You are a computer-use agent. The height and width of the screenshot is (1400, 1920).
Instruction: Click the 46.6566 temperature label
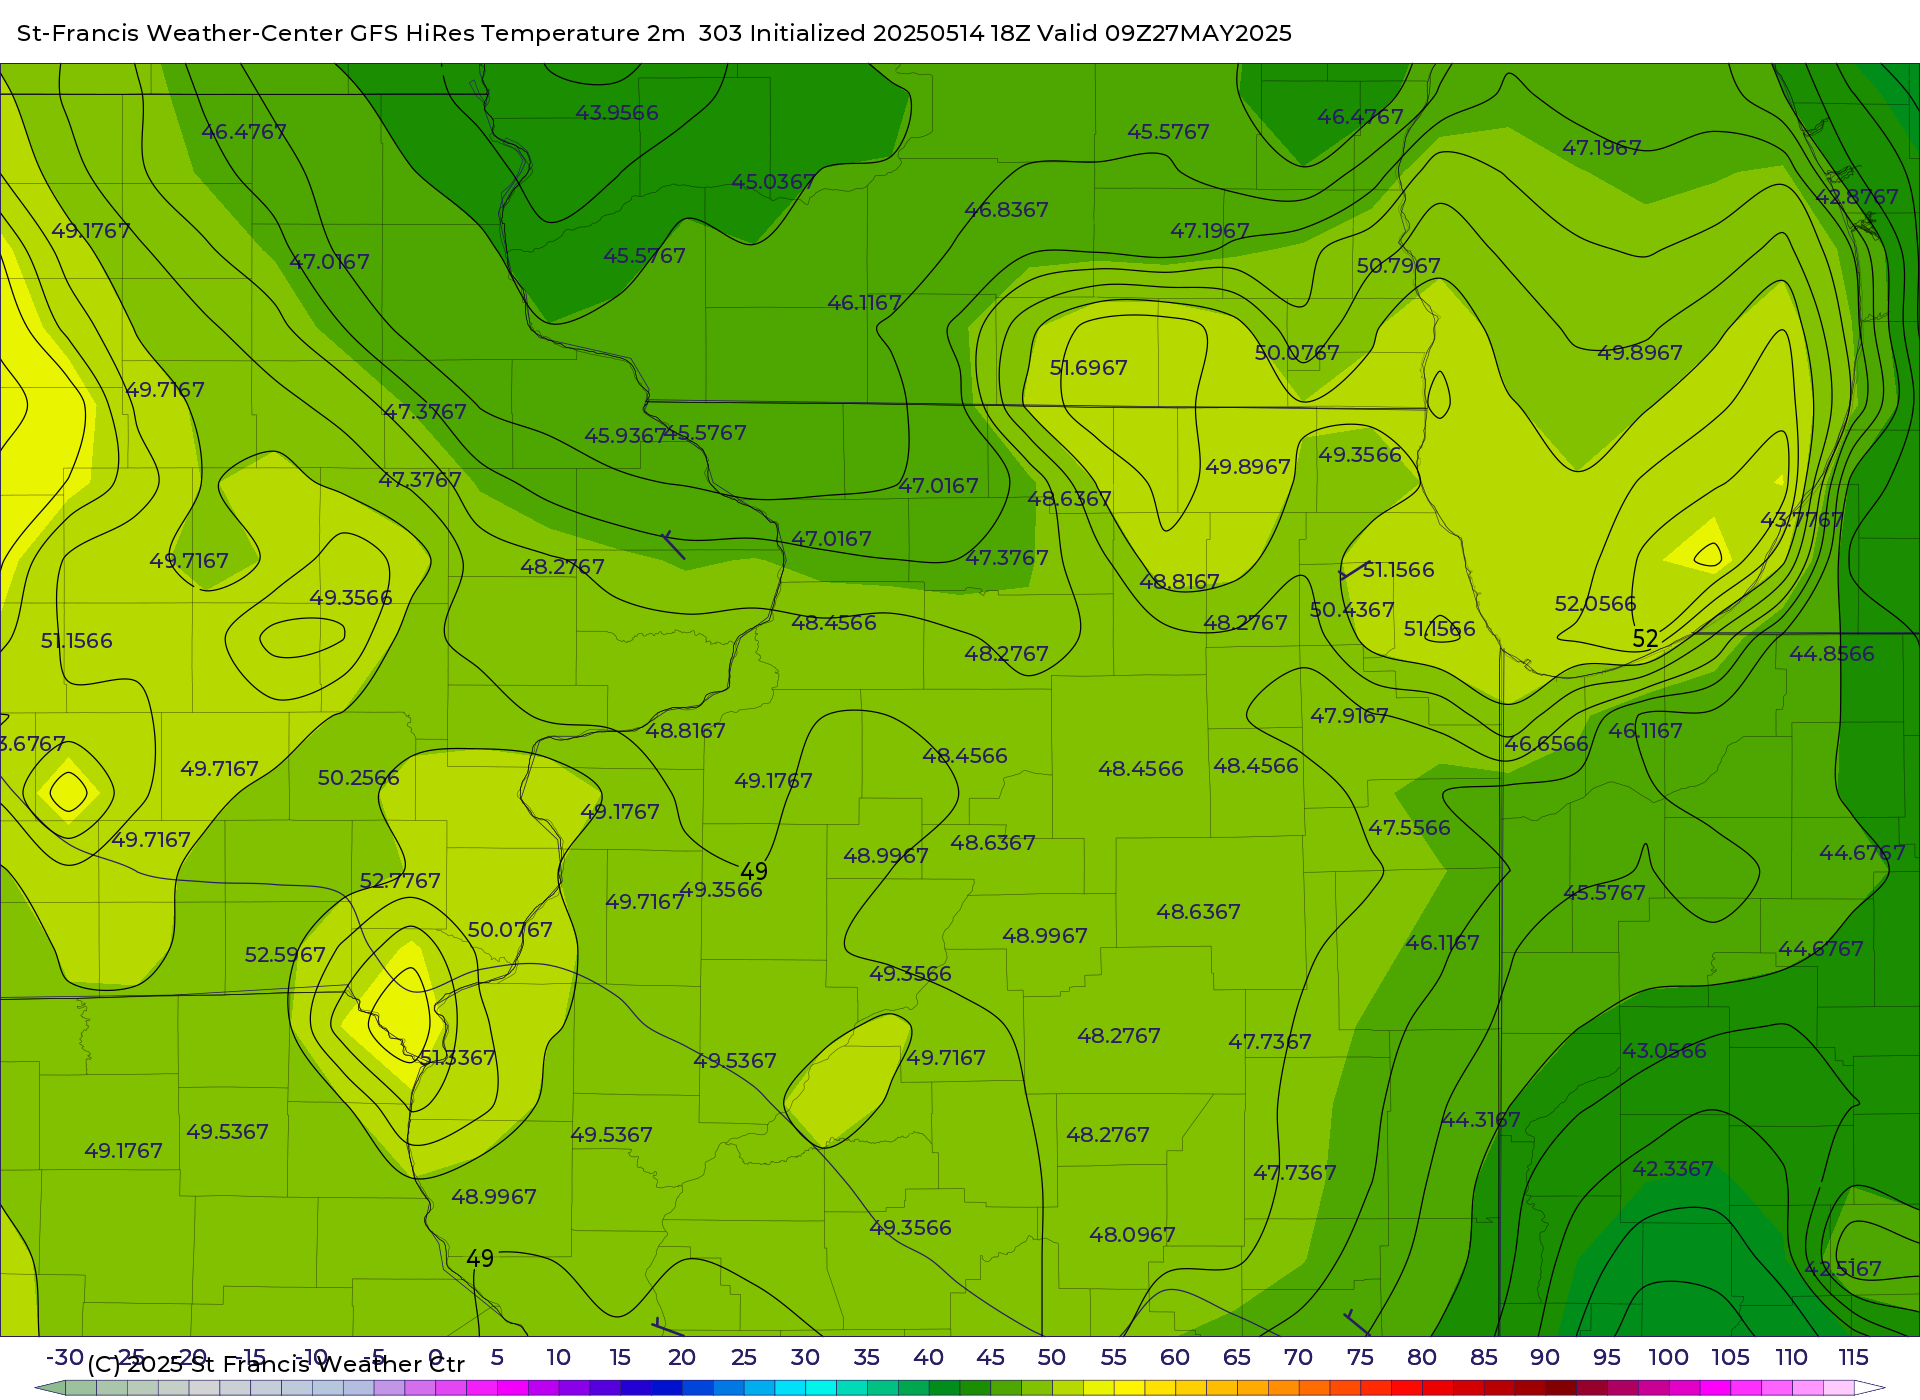click(1546, 744)
